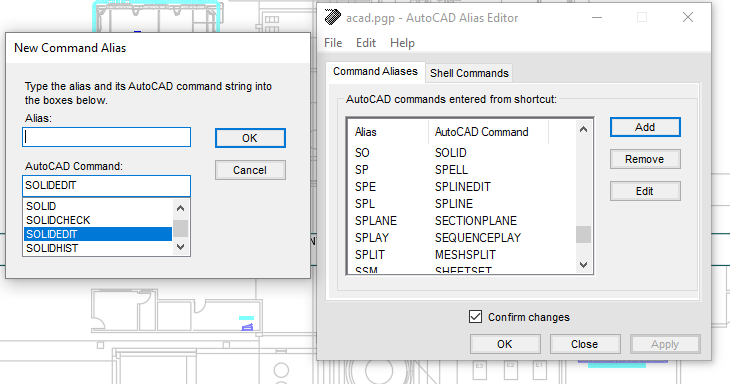Sort by the AutoCAD Command column header

(x=488, y=132)
